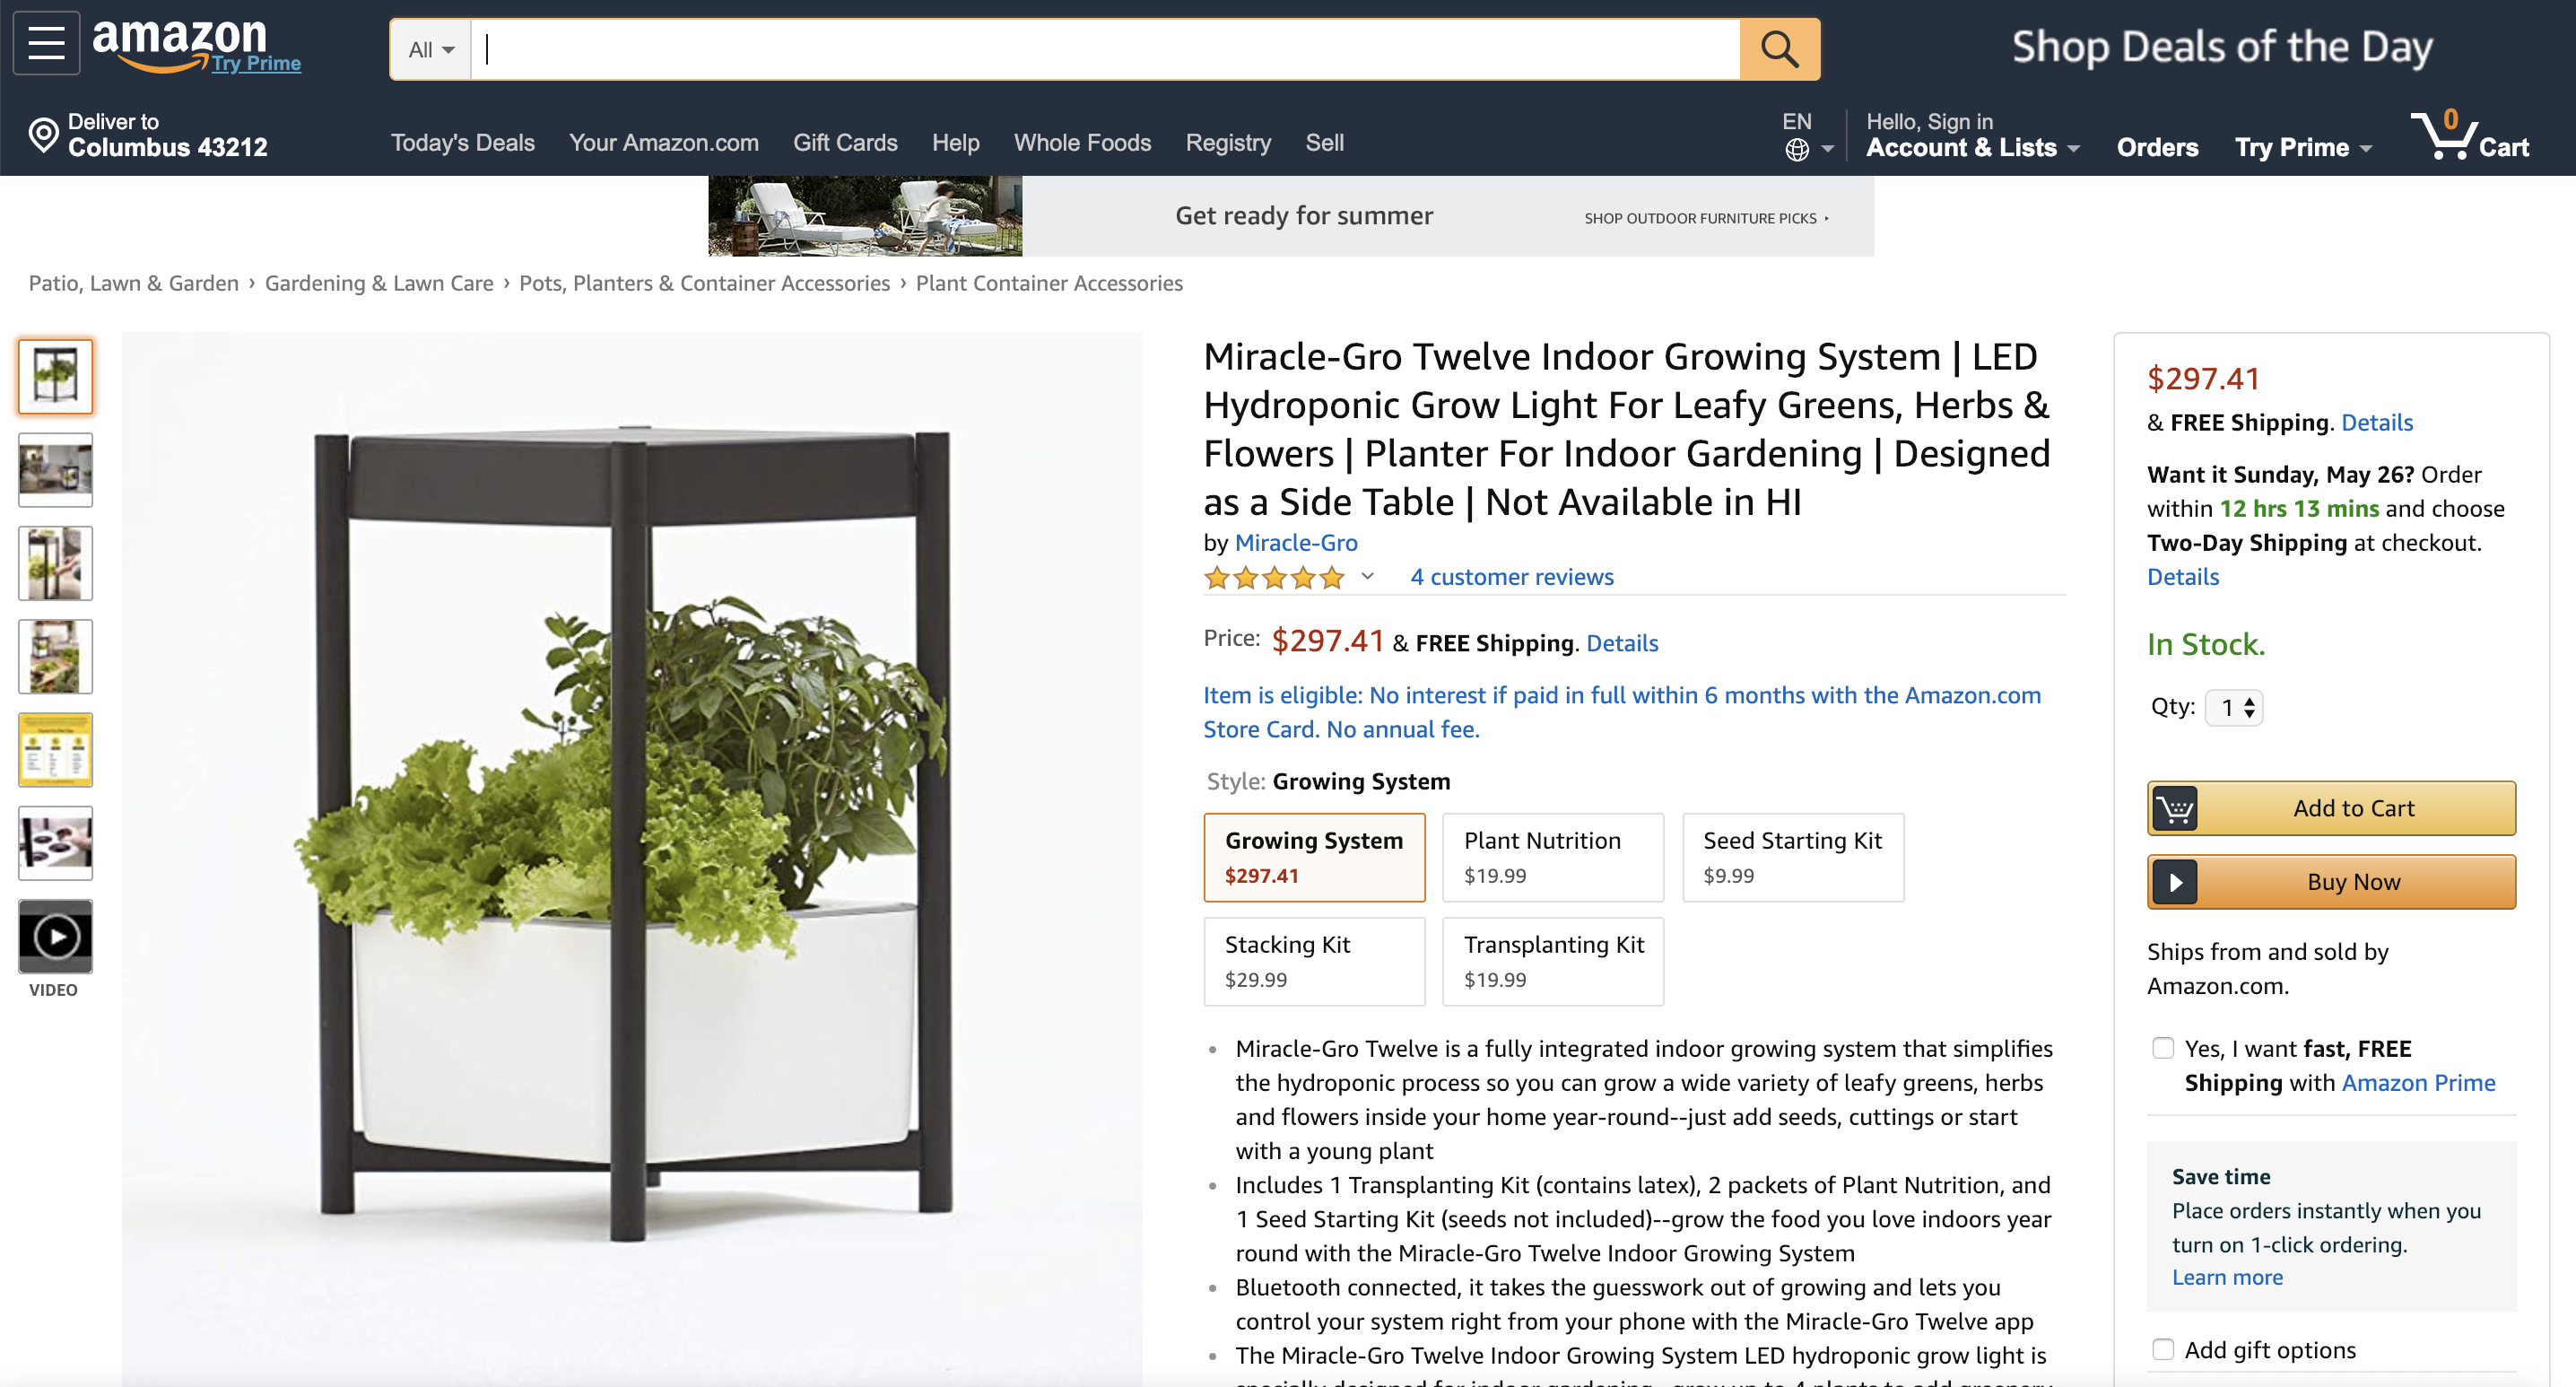Open the 4 customer reviews link

coord(1511,577)
